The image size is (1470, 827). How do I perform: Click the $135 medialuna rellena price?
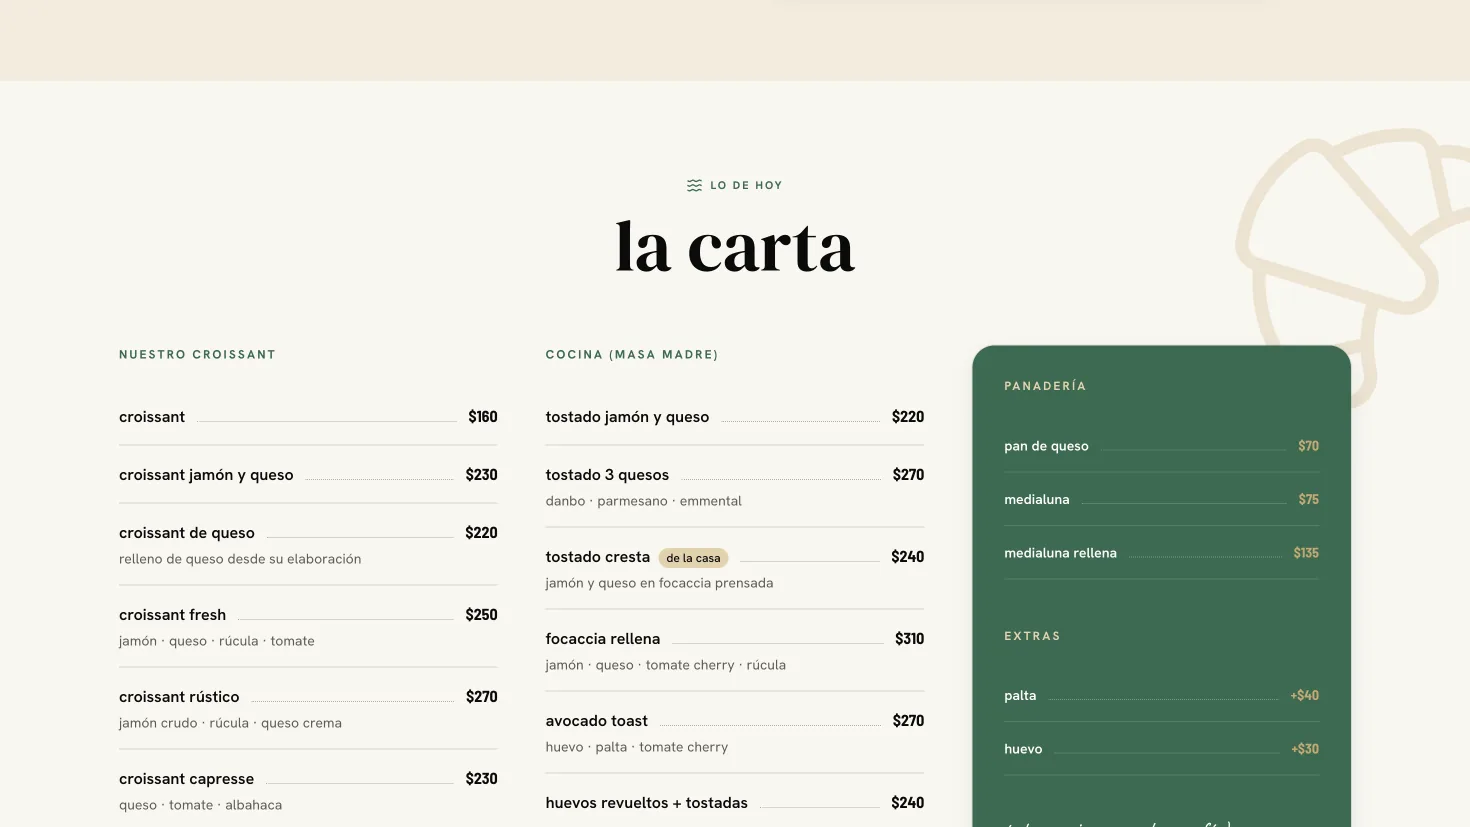click(x=1306, y=553)
